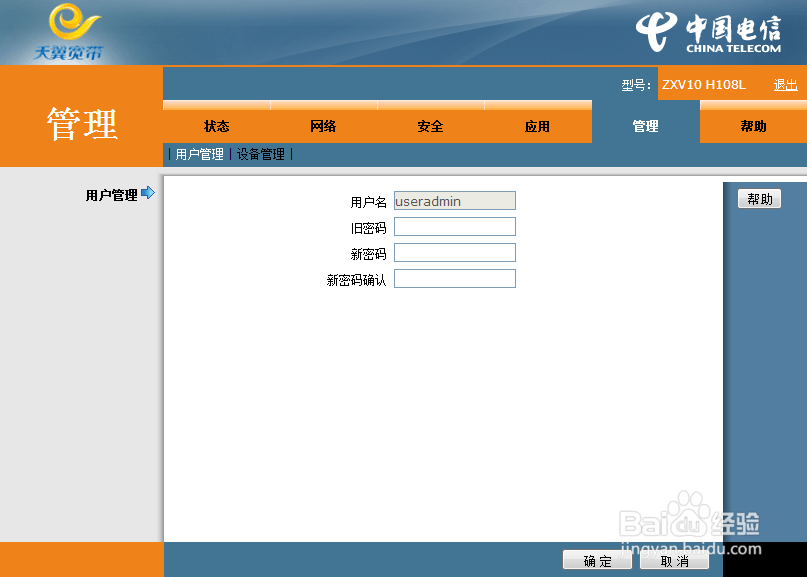Click the 退出 logout link
Image resolution: width=807 pixels, height=577 pixels.
(786, 85)
